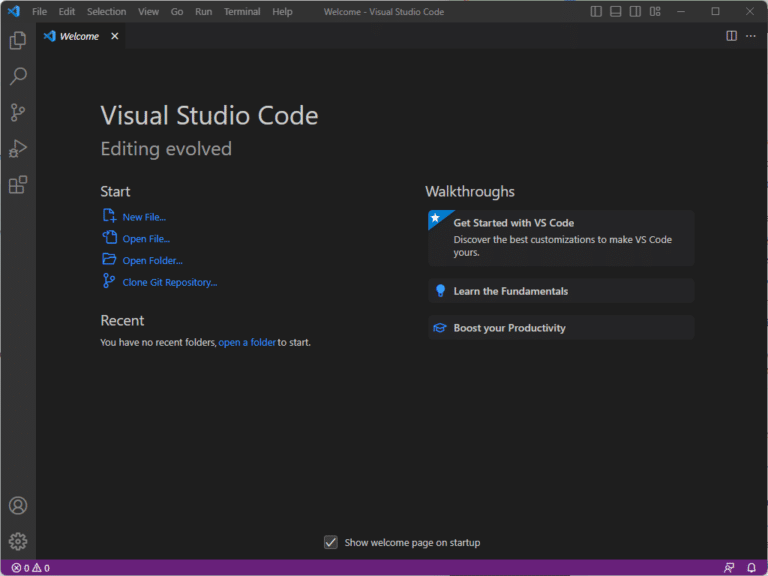768x576 pixels.
Task: Maximize the VS Code window
Action: click(716, 11)
